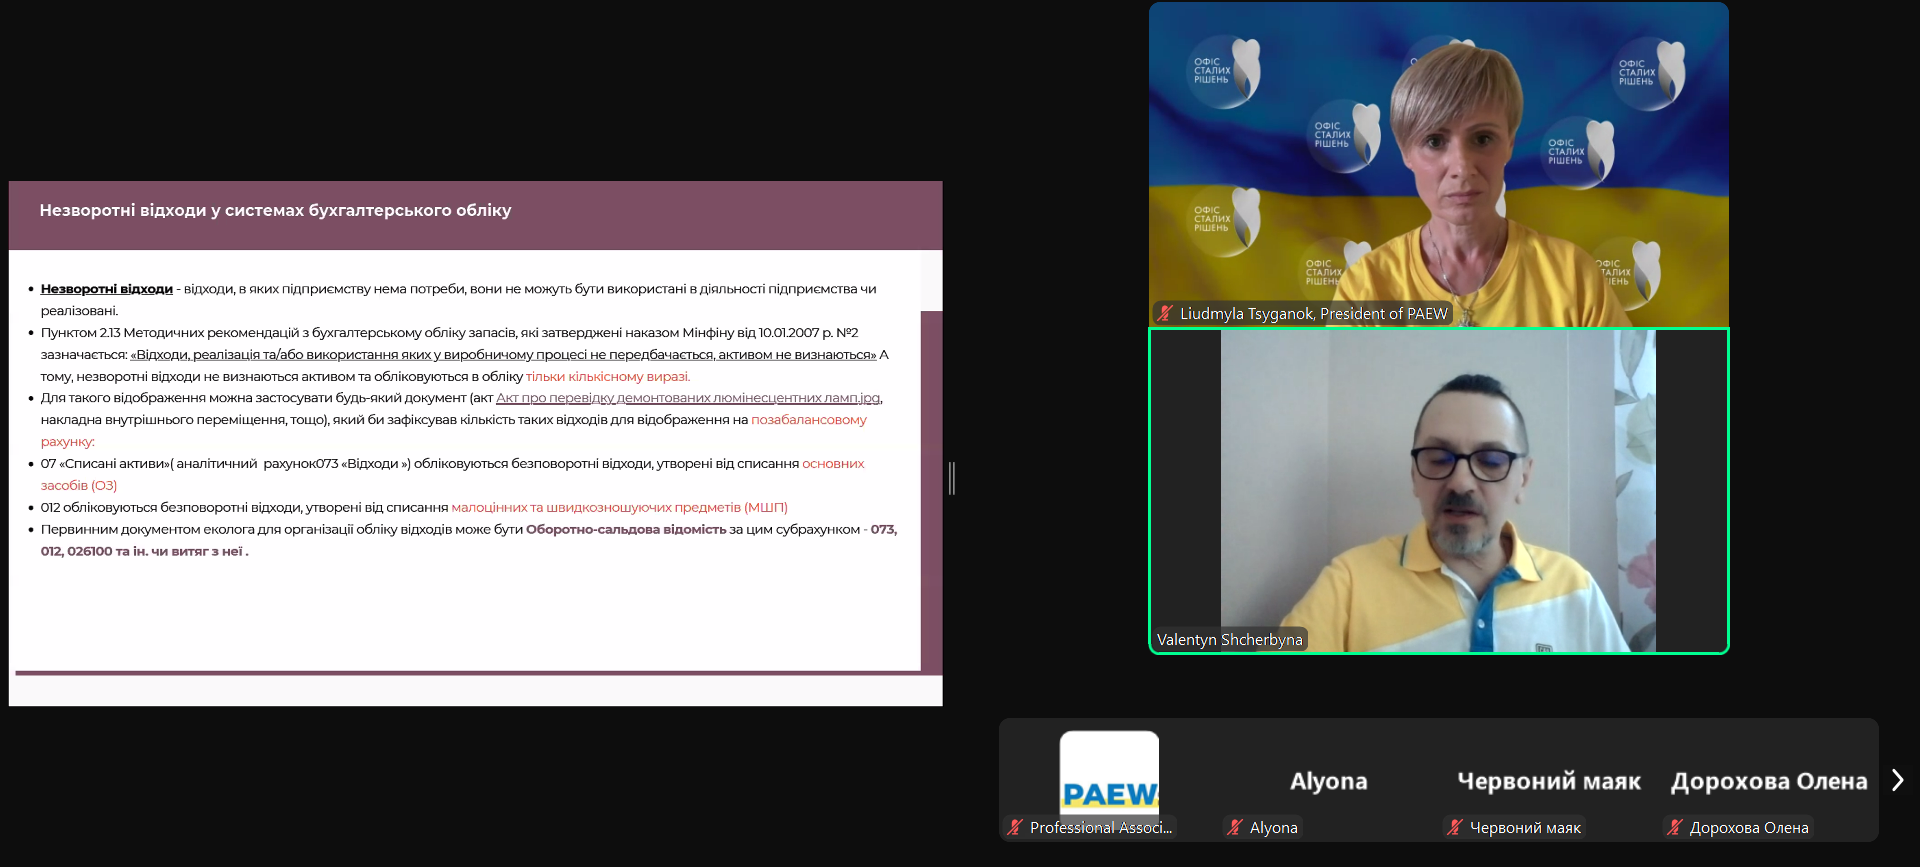This screenshot has width=1920, height=867.
Task: Click muted mic icon next to Professional Associ...
Action: point(1015,828)
